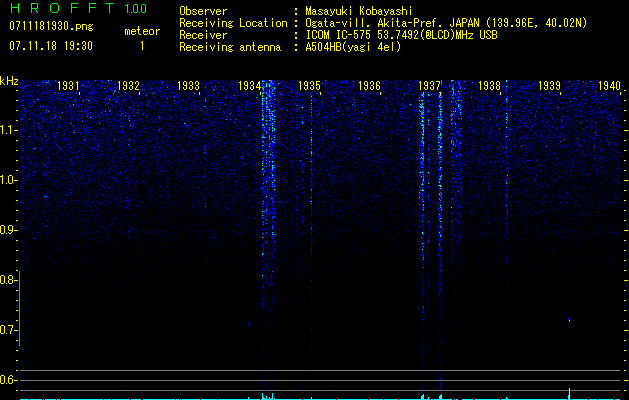
Task: Click the 0.9 kHz axis label
Action: 8,230
